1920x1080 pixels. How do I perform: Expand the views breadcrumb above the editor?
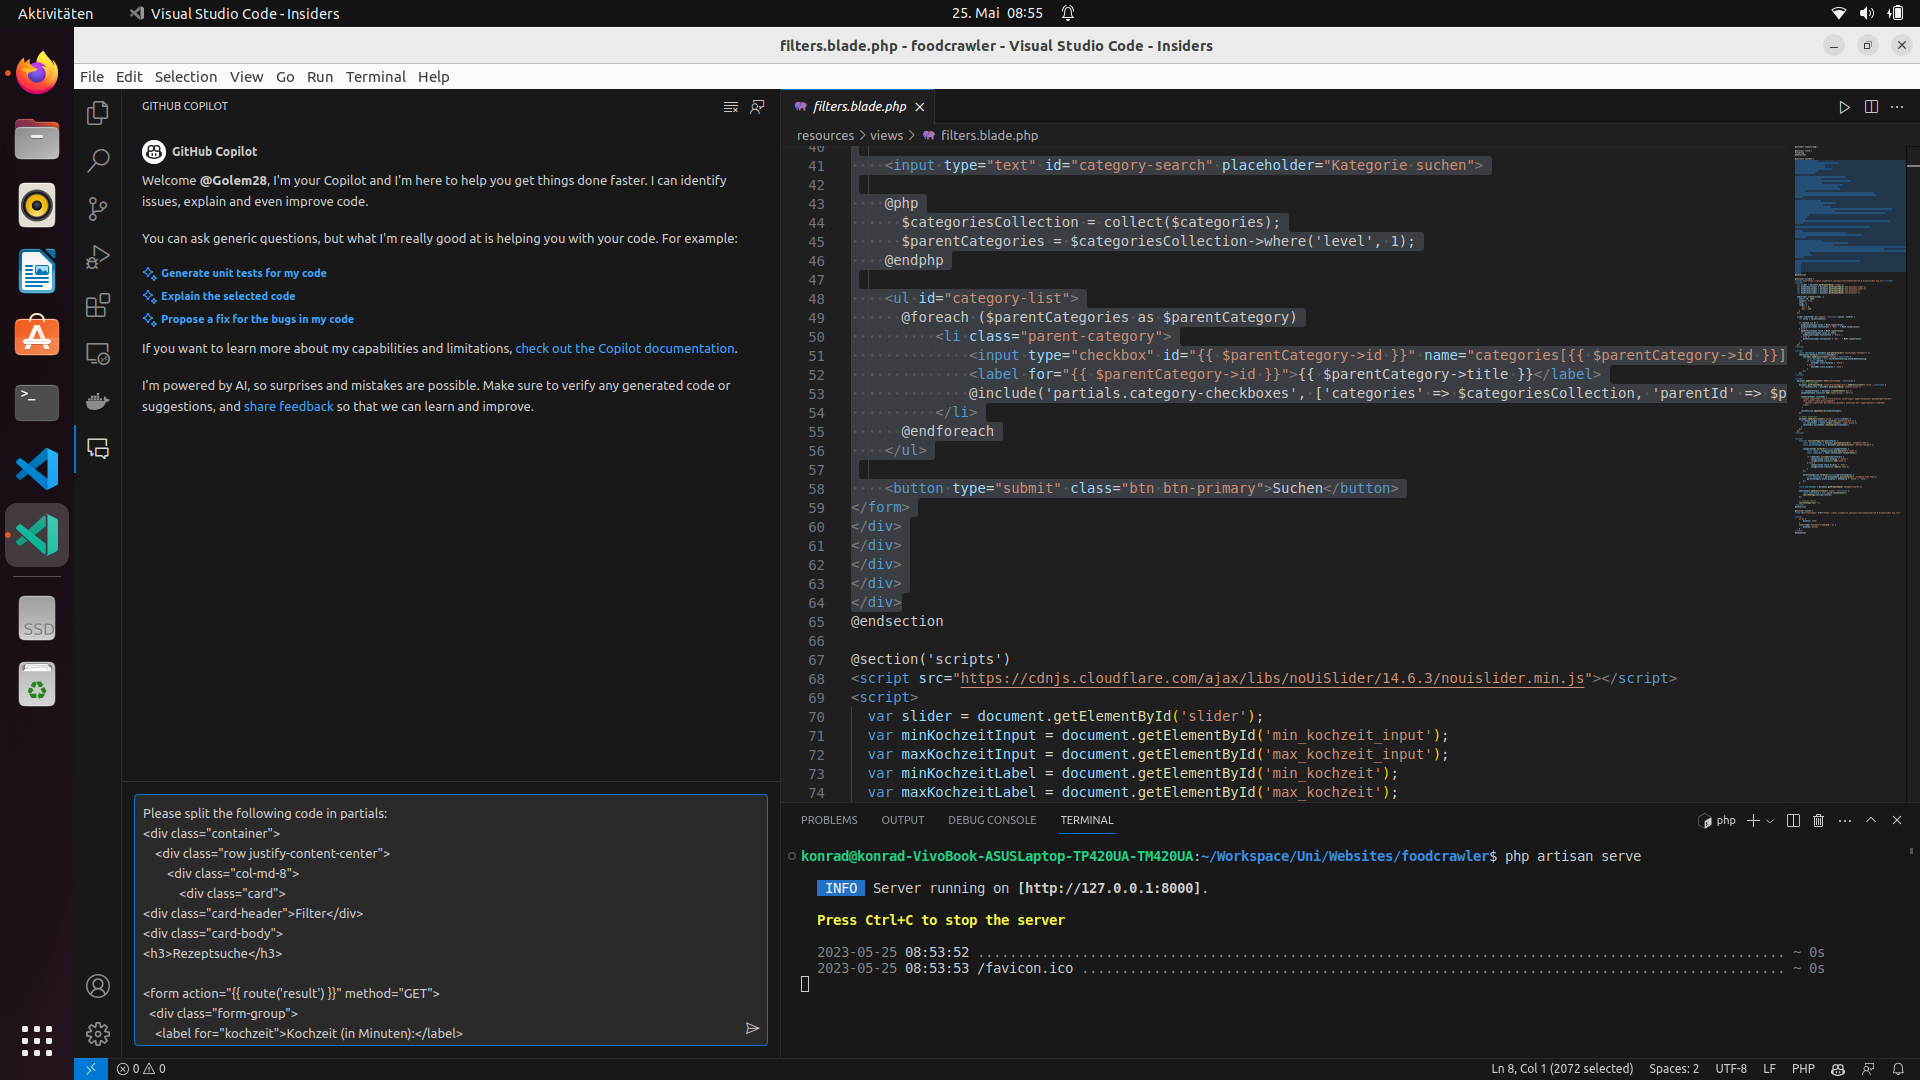886,135
